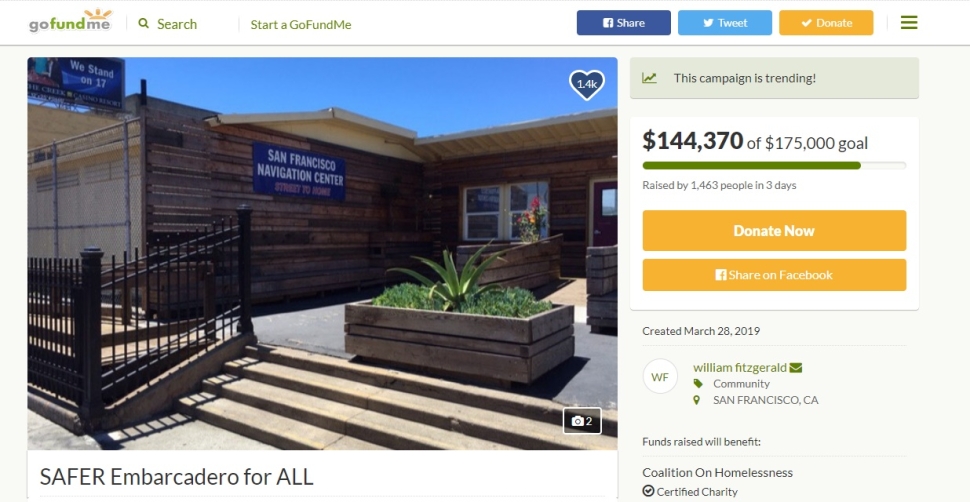Click the Certified Charity checkmark badge

click(648, 491)
